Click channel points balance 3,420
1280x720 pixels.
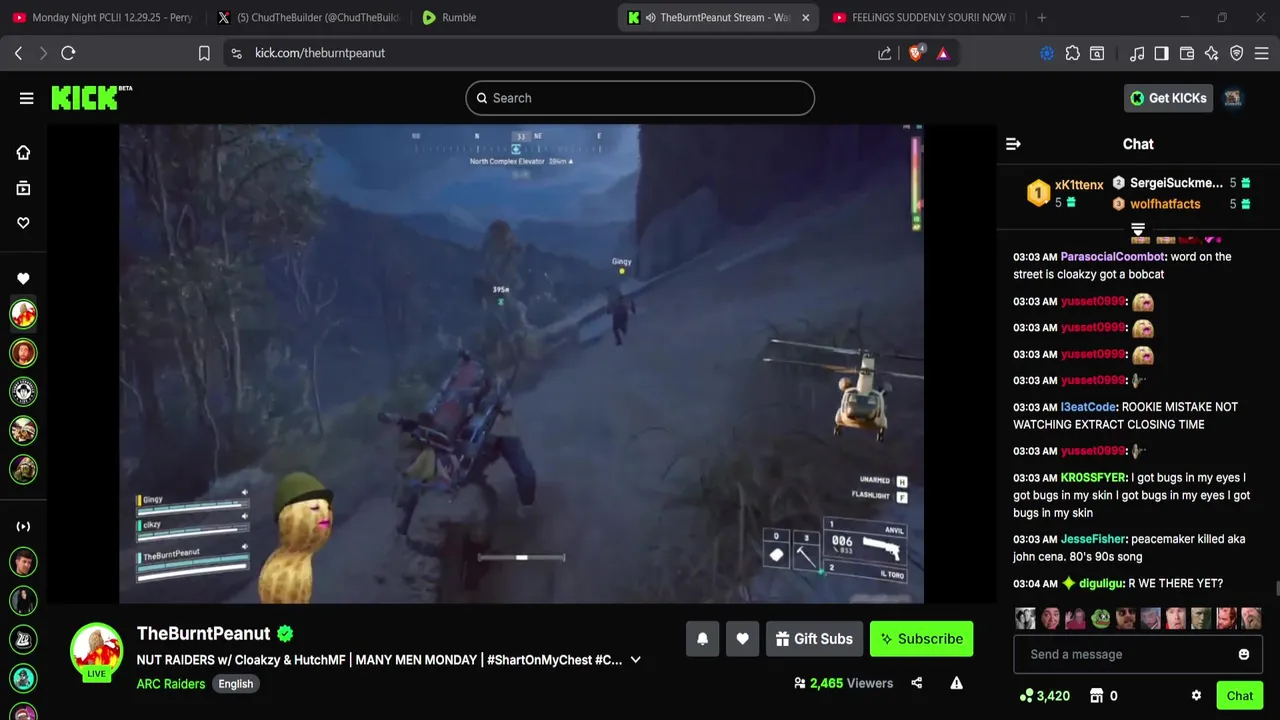[x=1044, y=696]
